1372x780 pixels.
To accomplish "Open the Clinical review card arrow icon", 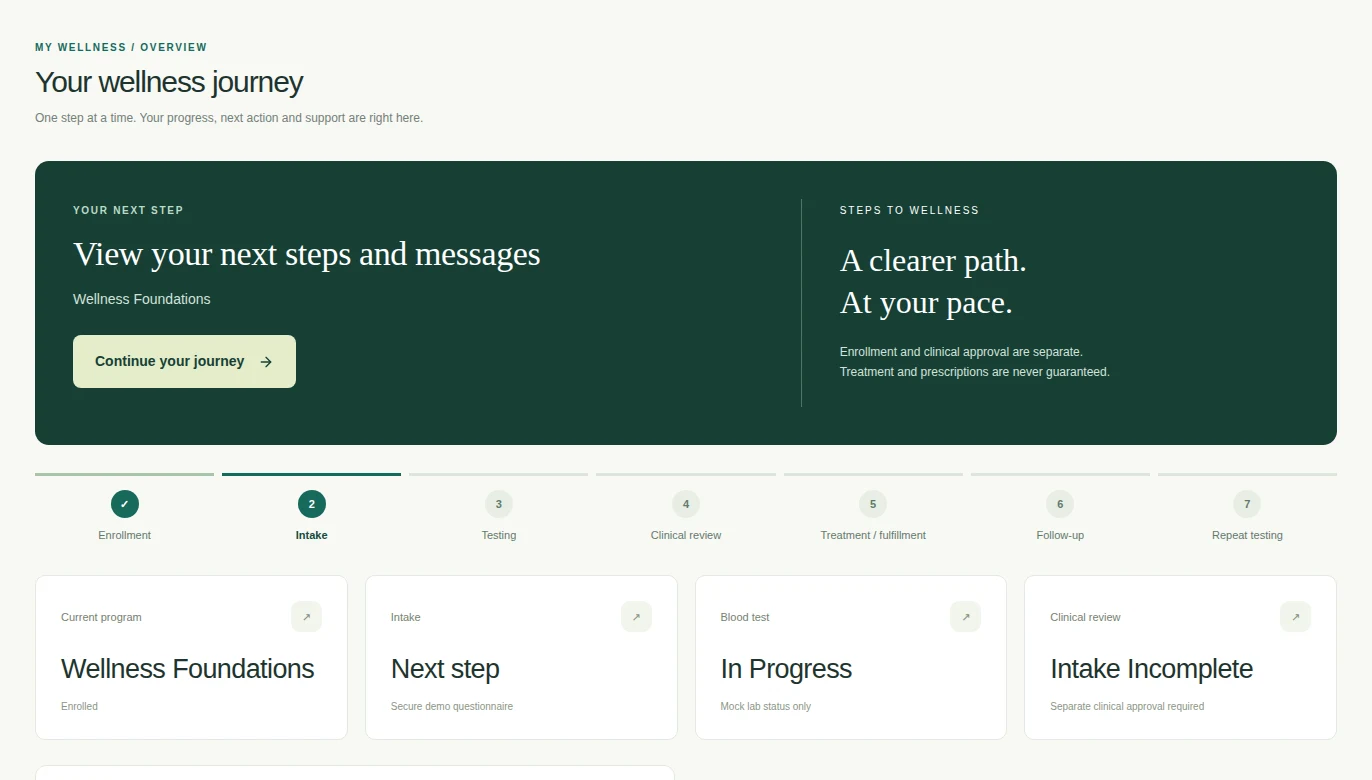I will (x=1295, y=617).
